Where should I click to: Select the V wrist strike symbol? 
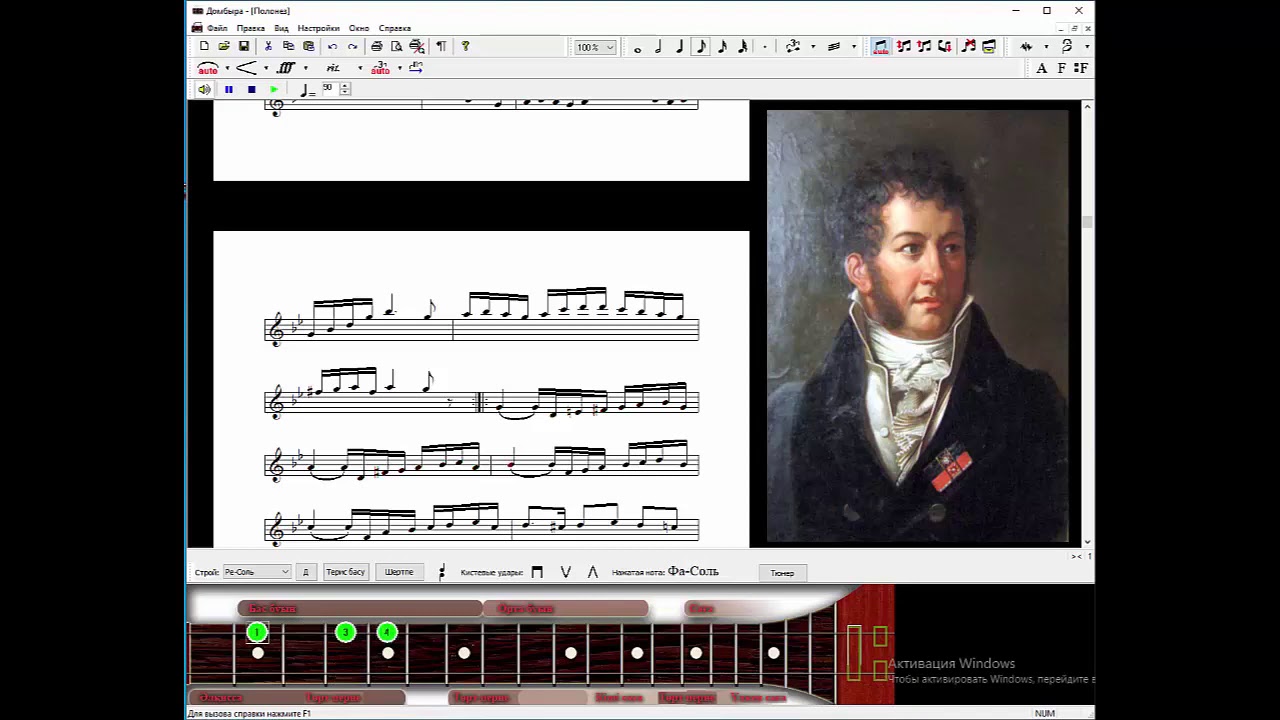pyautogui.click(x=565, y=572)
